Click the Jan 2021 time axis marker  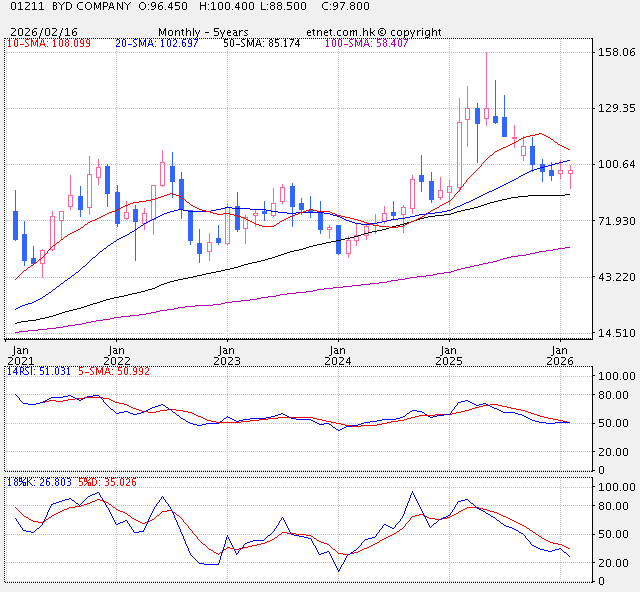[20, 355]
